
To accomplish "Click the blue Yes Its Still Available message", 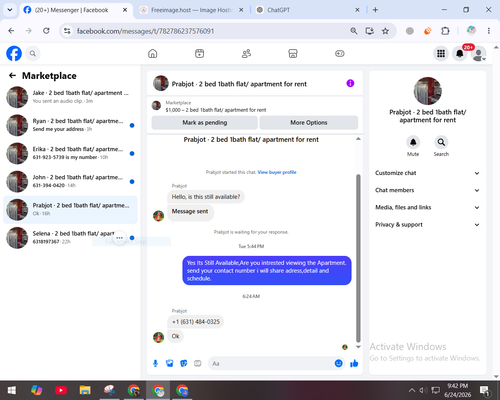I will [x=267, y=270].
